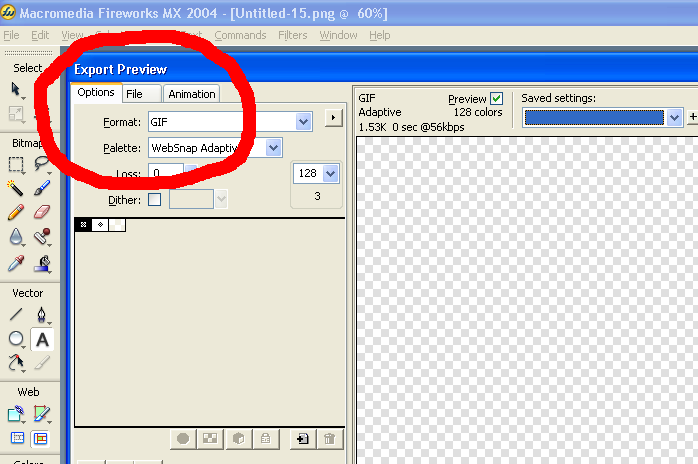698x464 pixels.
Task: Open the Edit menu
Action: pos(40,35)
